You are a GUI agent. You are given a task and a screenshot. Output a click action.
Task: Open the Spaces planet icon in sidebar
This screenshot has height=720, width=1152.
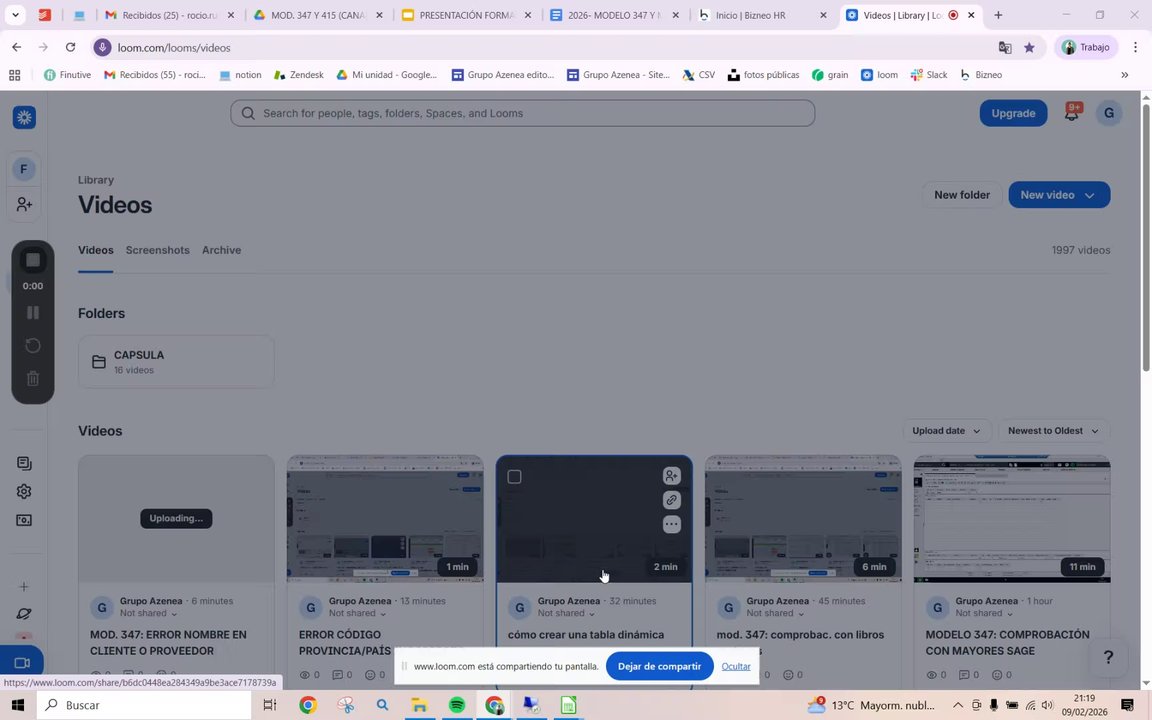pyautogui.click(x=24, y=613)
